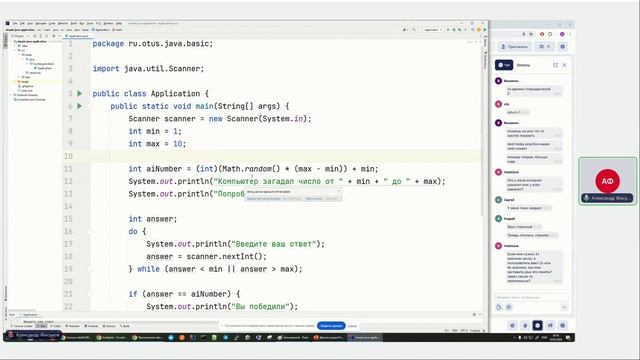Select the target folder in project tree

click(x=24, y=82)
